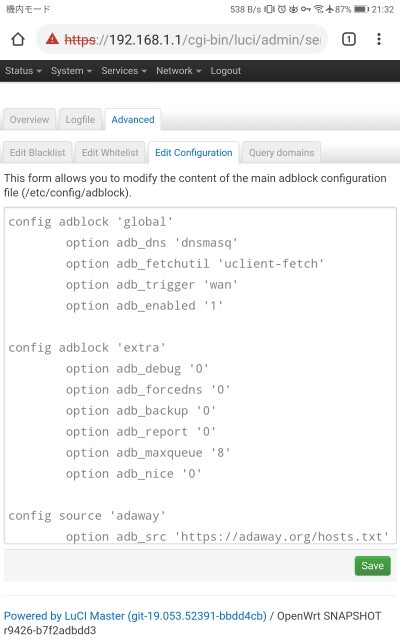Open the Query domains tab

pyautogui.click(x=281, y=153)
